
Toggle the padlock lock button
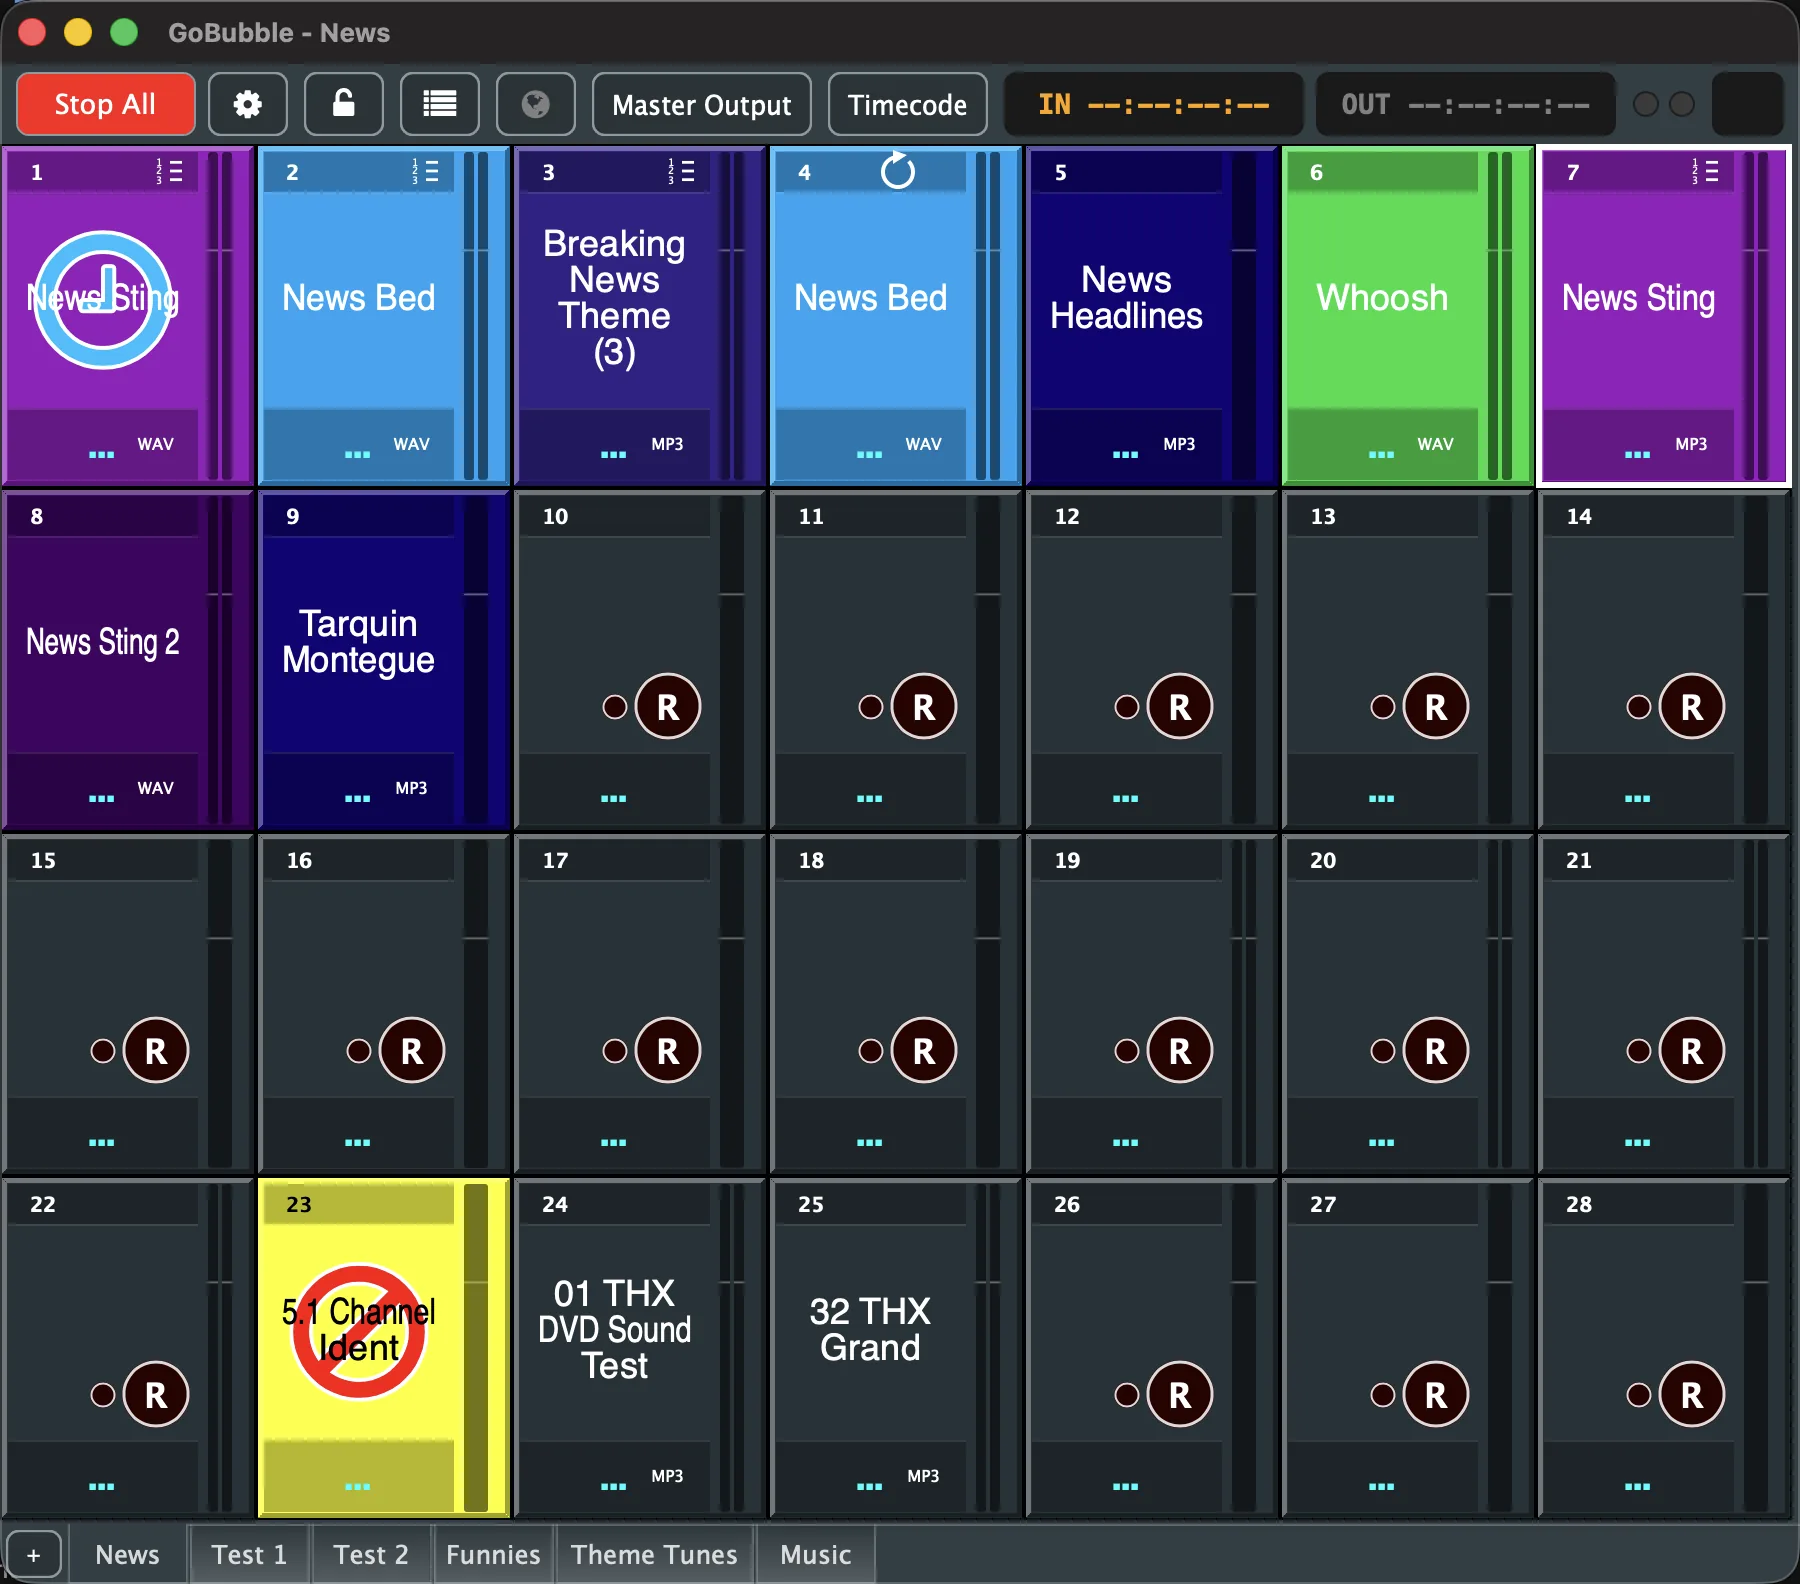(343, 104)
